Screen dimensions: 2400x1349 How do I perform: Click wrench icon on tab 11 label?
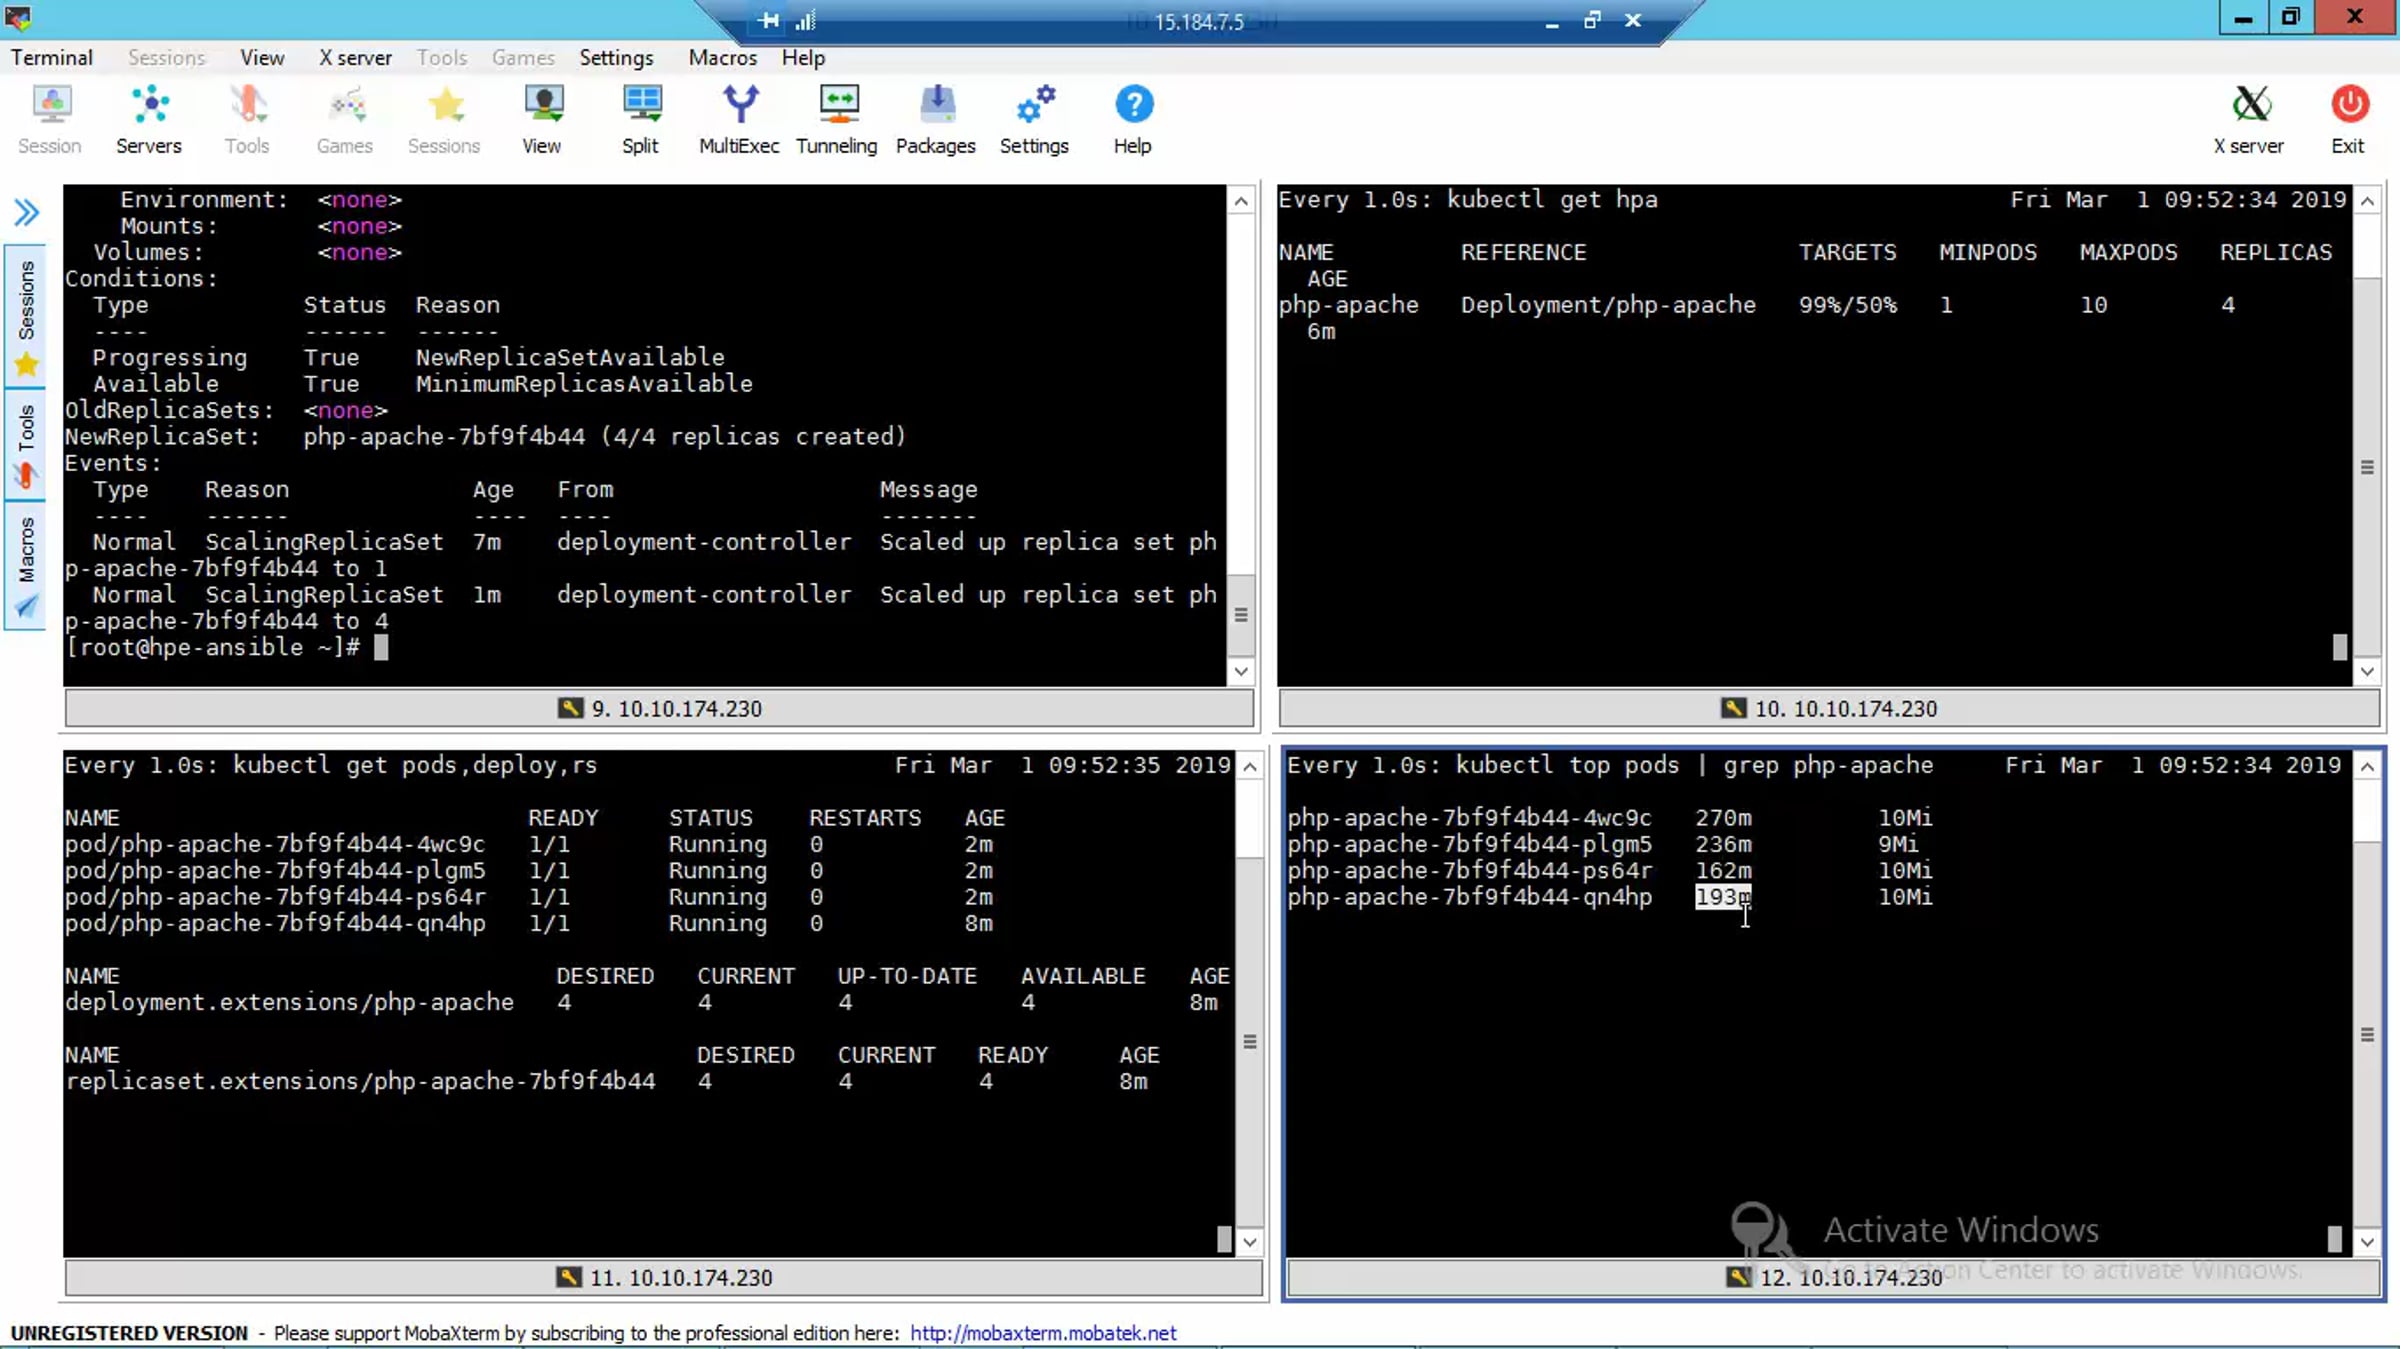tap(569, 1277)
